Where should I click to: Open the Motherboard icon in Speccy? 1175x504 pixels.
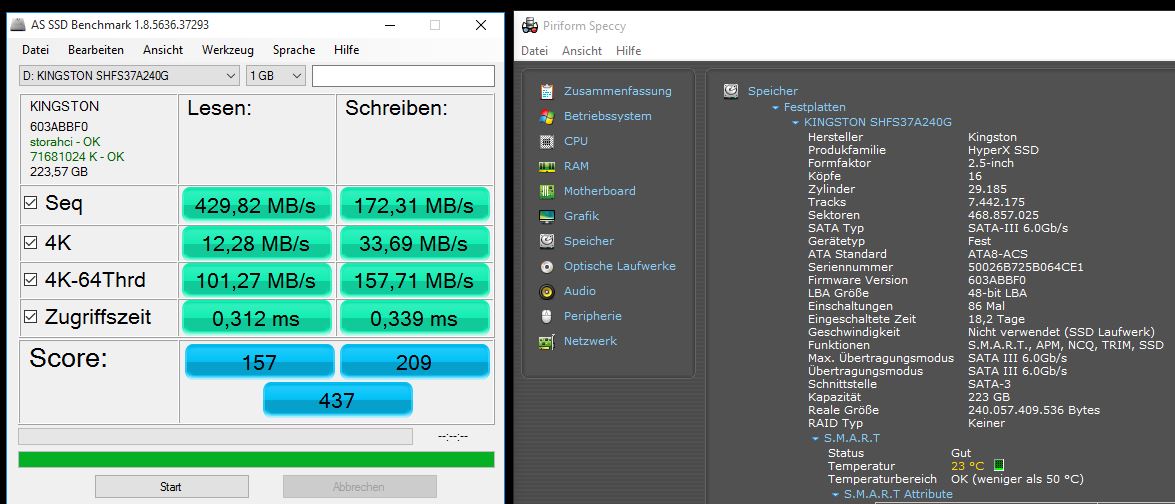(547, 191)
